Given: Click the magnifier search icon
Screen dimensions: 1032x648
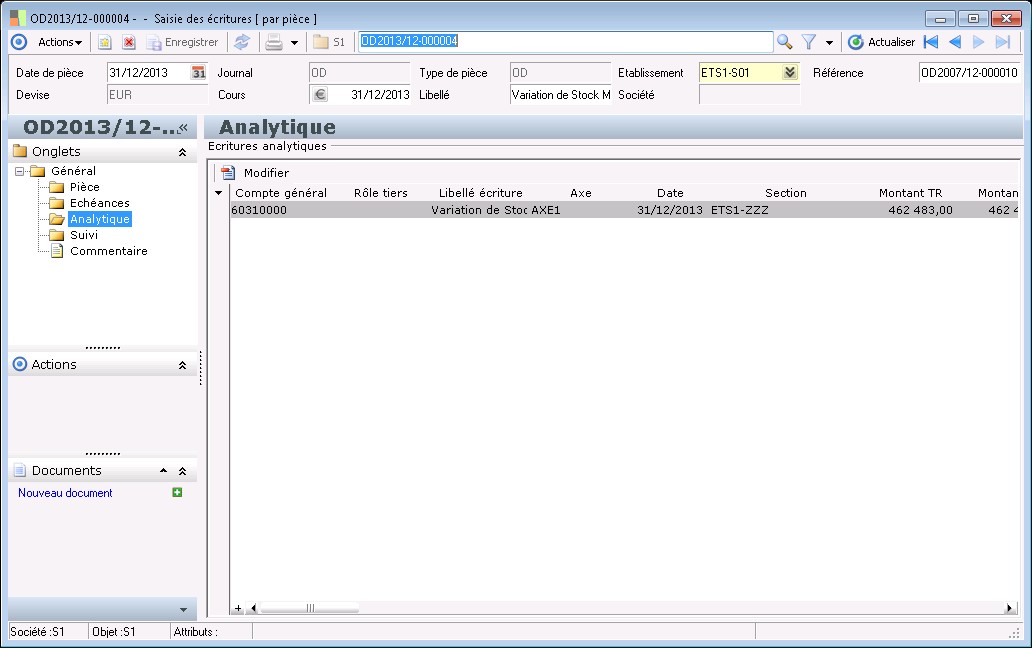Looking at the screenshot, I should tap(785, 42).
